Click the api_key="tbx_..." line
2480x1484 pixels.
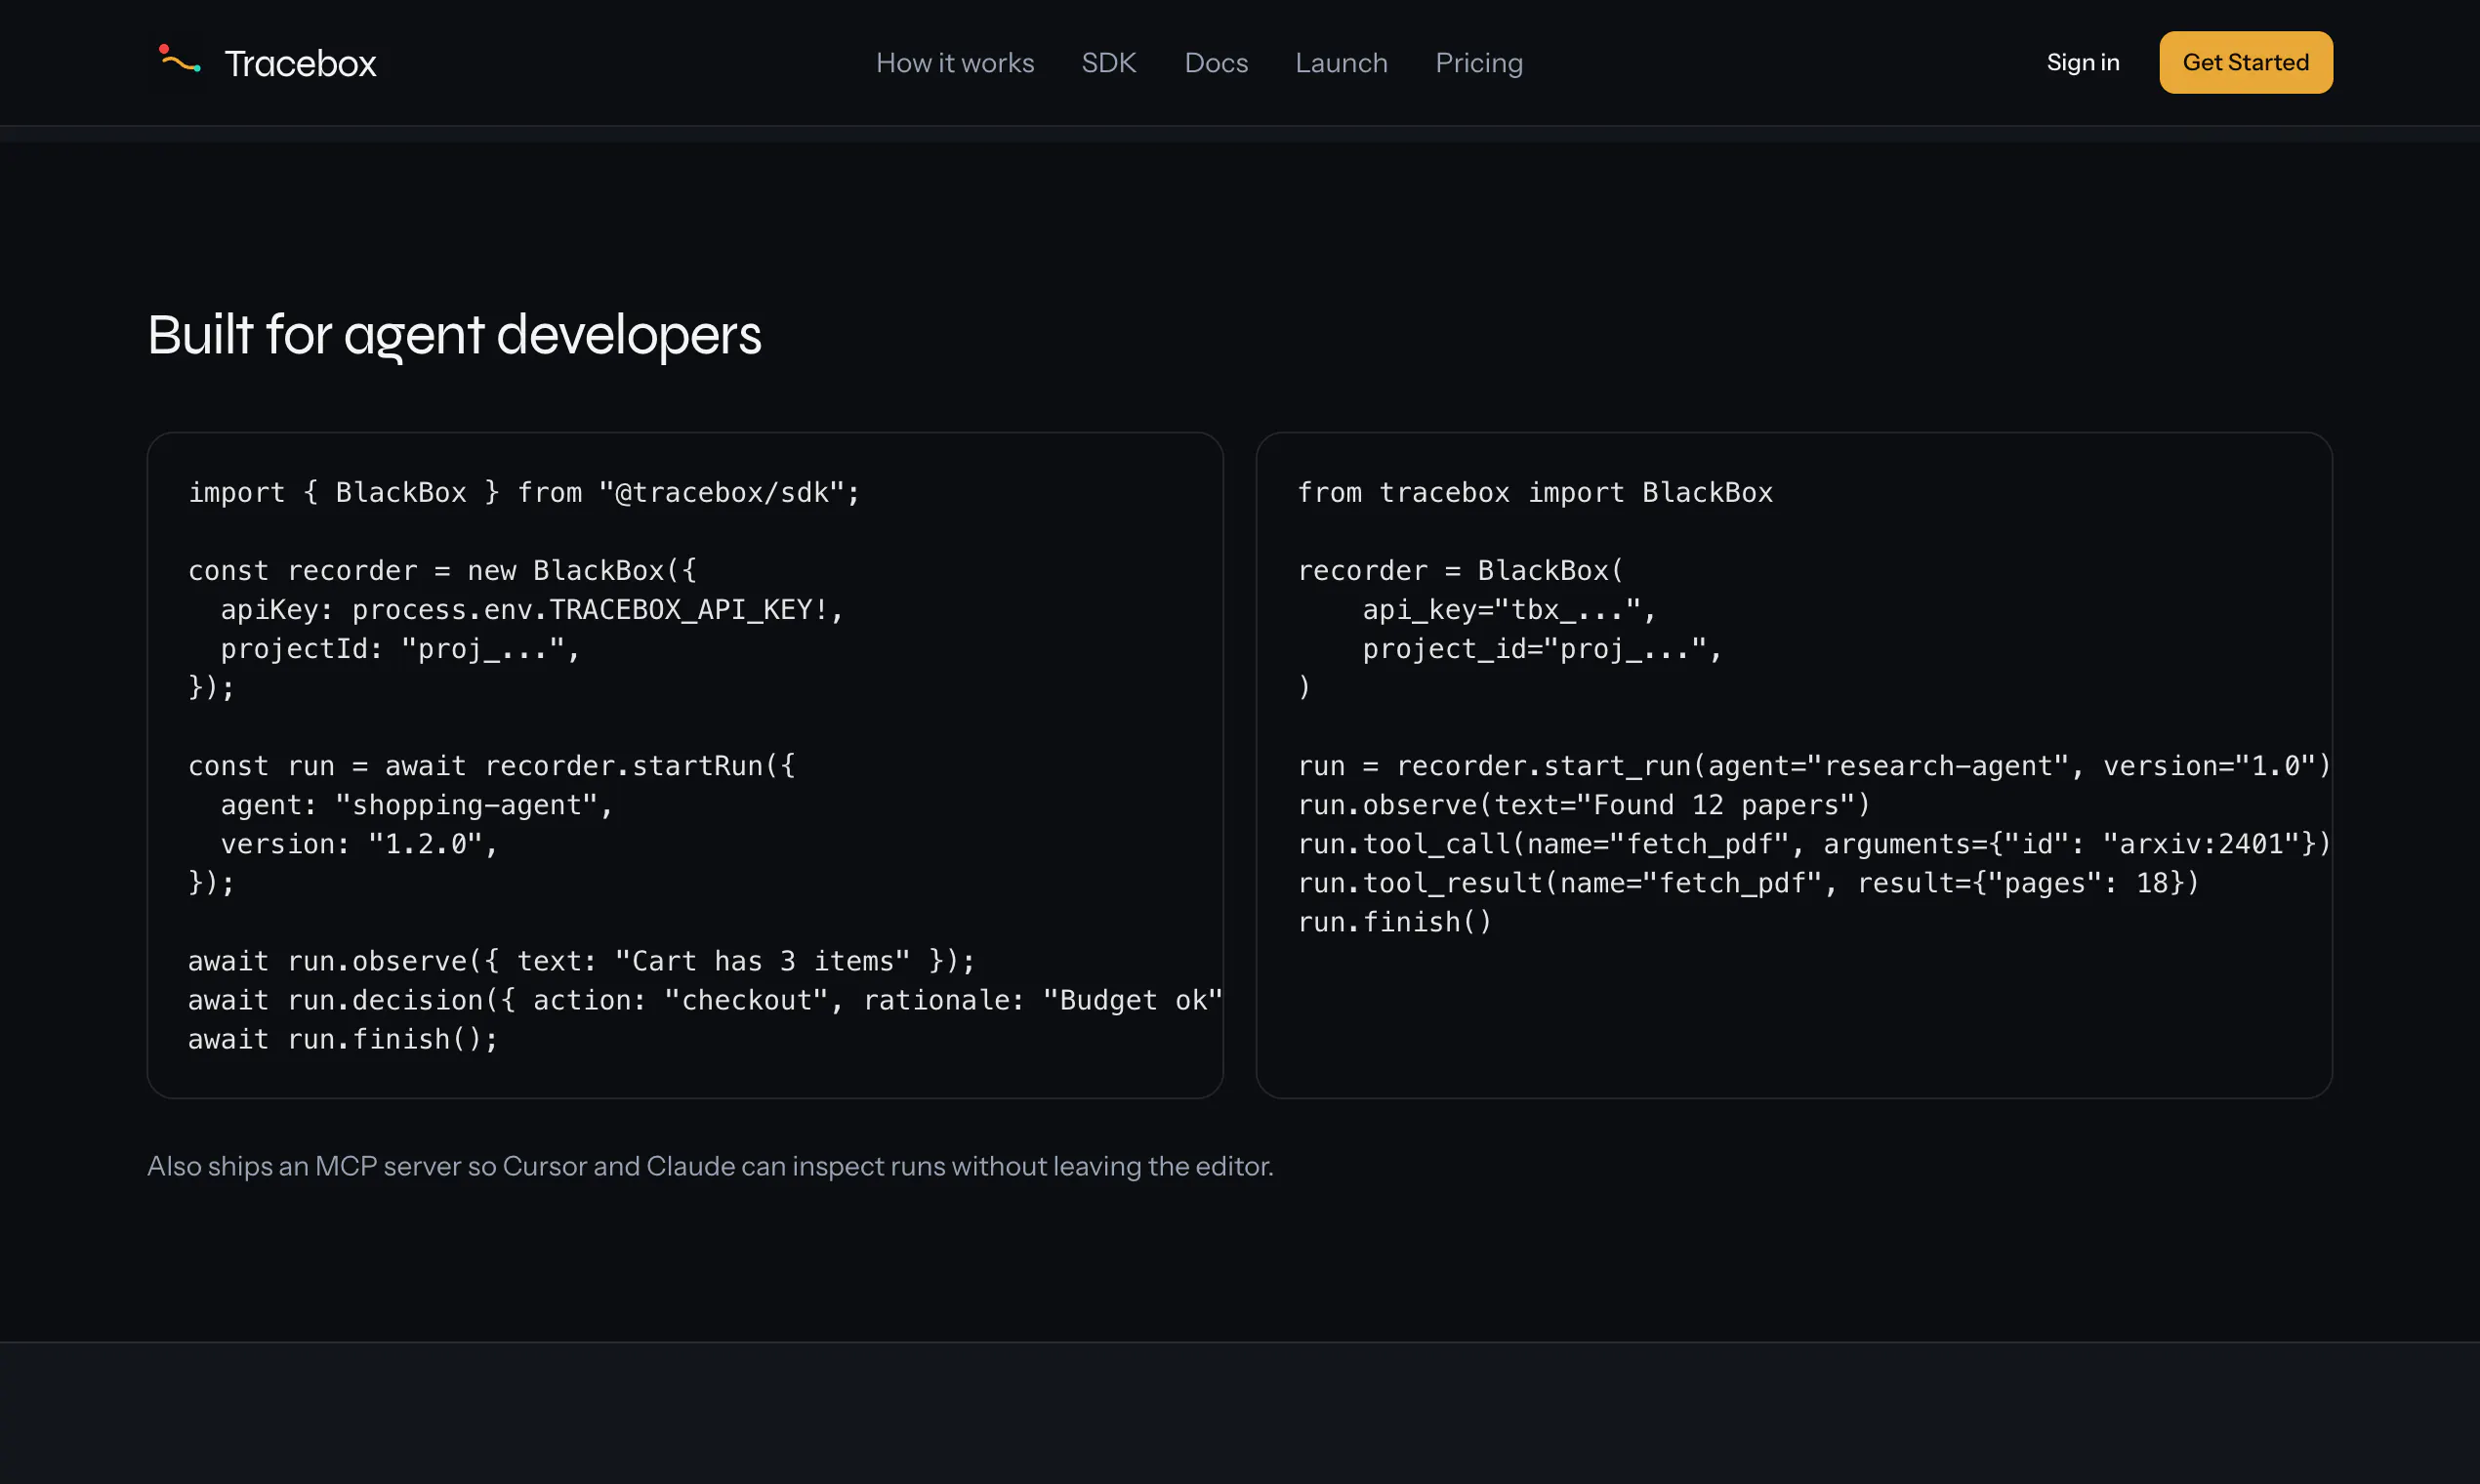[1510, 610]
